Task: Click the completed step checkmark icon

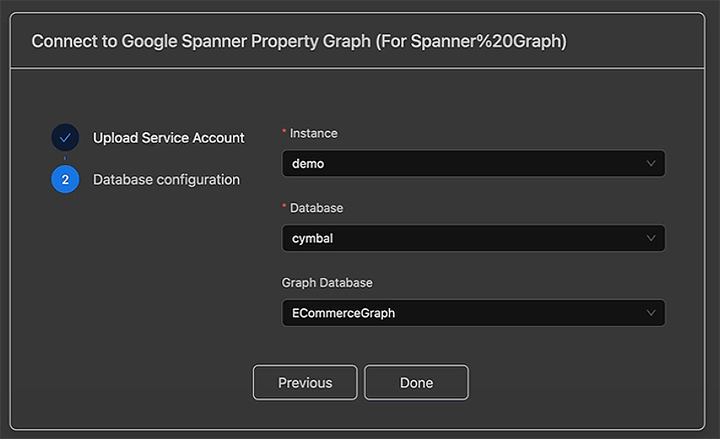Action: click(x=65, y=137)
